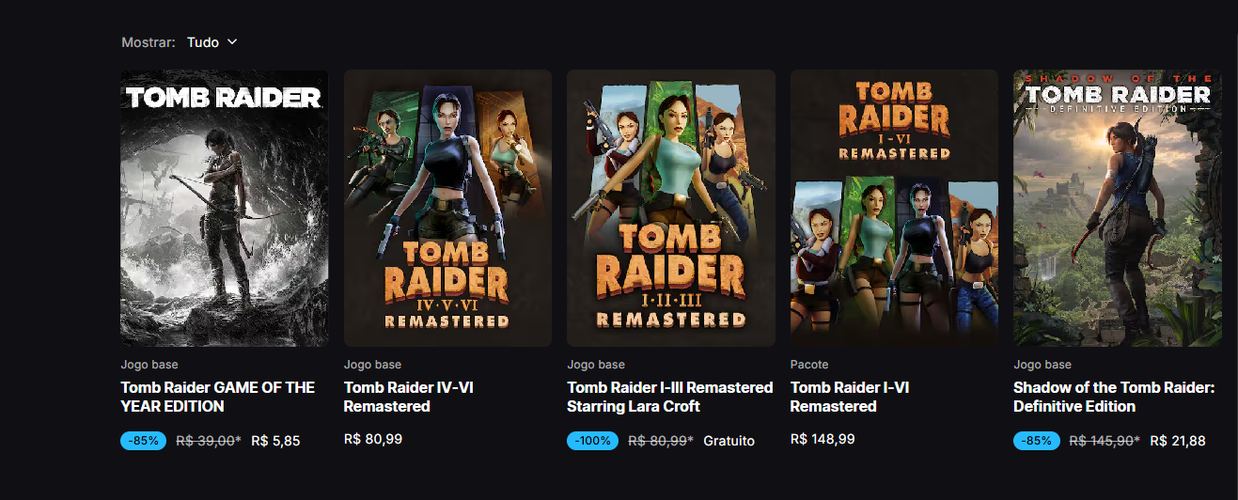Click the discounted R$ 21,88 price
This screenshot has height=500, width=1238.
click(1178, 441)
